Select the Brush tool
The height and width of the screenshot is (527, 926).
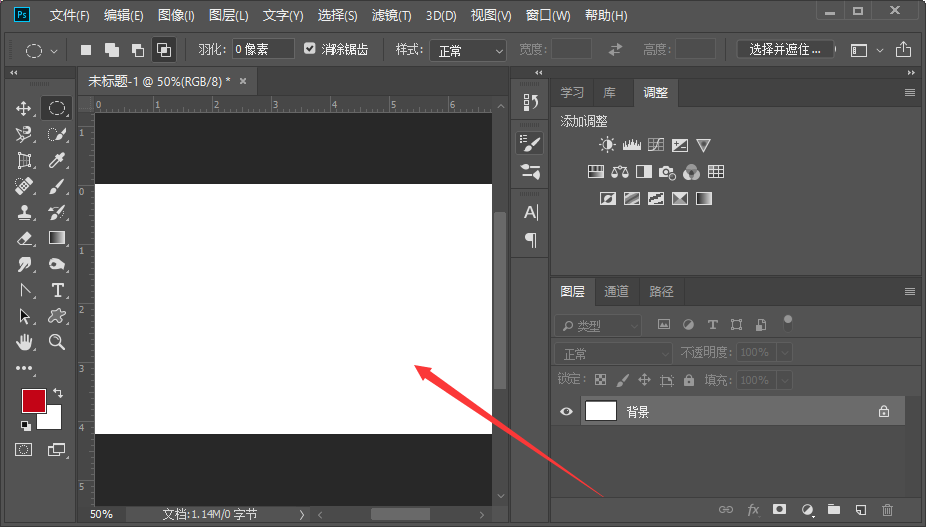(57, 187)
